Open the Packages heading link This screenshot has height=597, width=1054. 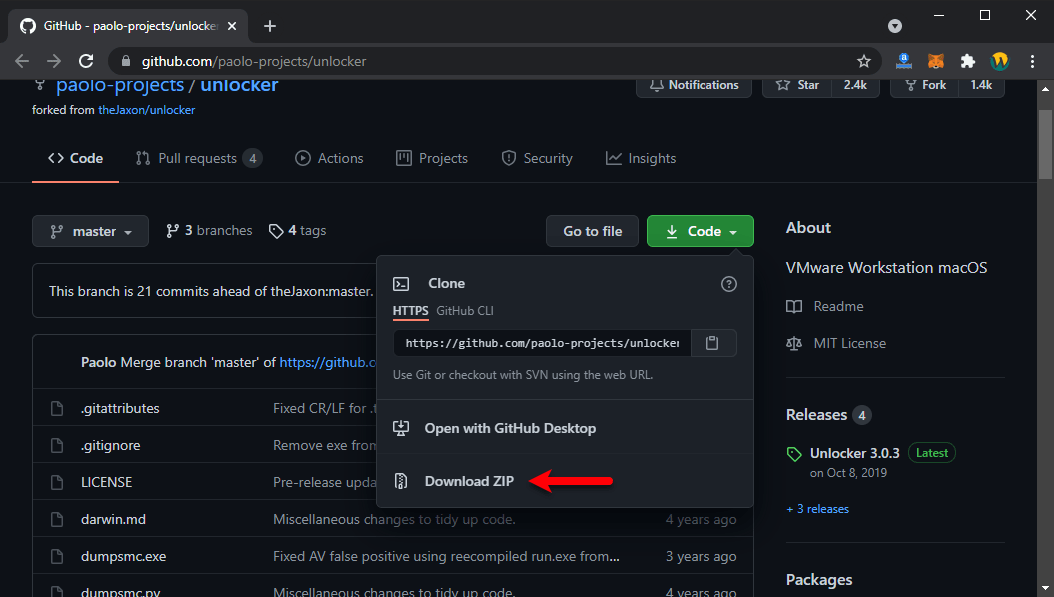(819, 580)
